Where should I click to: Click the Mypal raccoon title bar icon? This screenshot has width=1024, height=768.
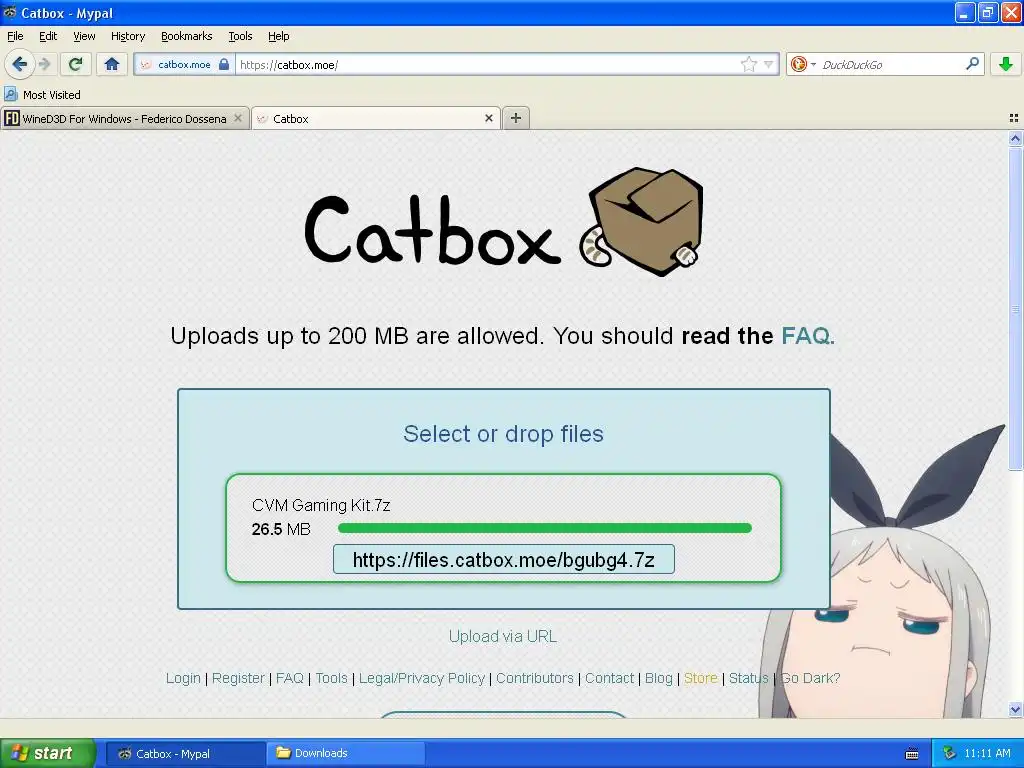click(9, 12)
